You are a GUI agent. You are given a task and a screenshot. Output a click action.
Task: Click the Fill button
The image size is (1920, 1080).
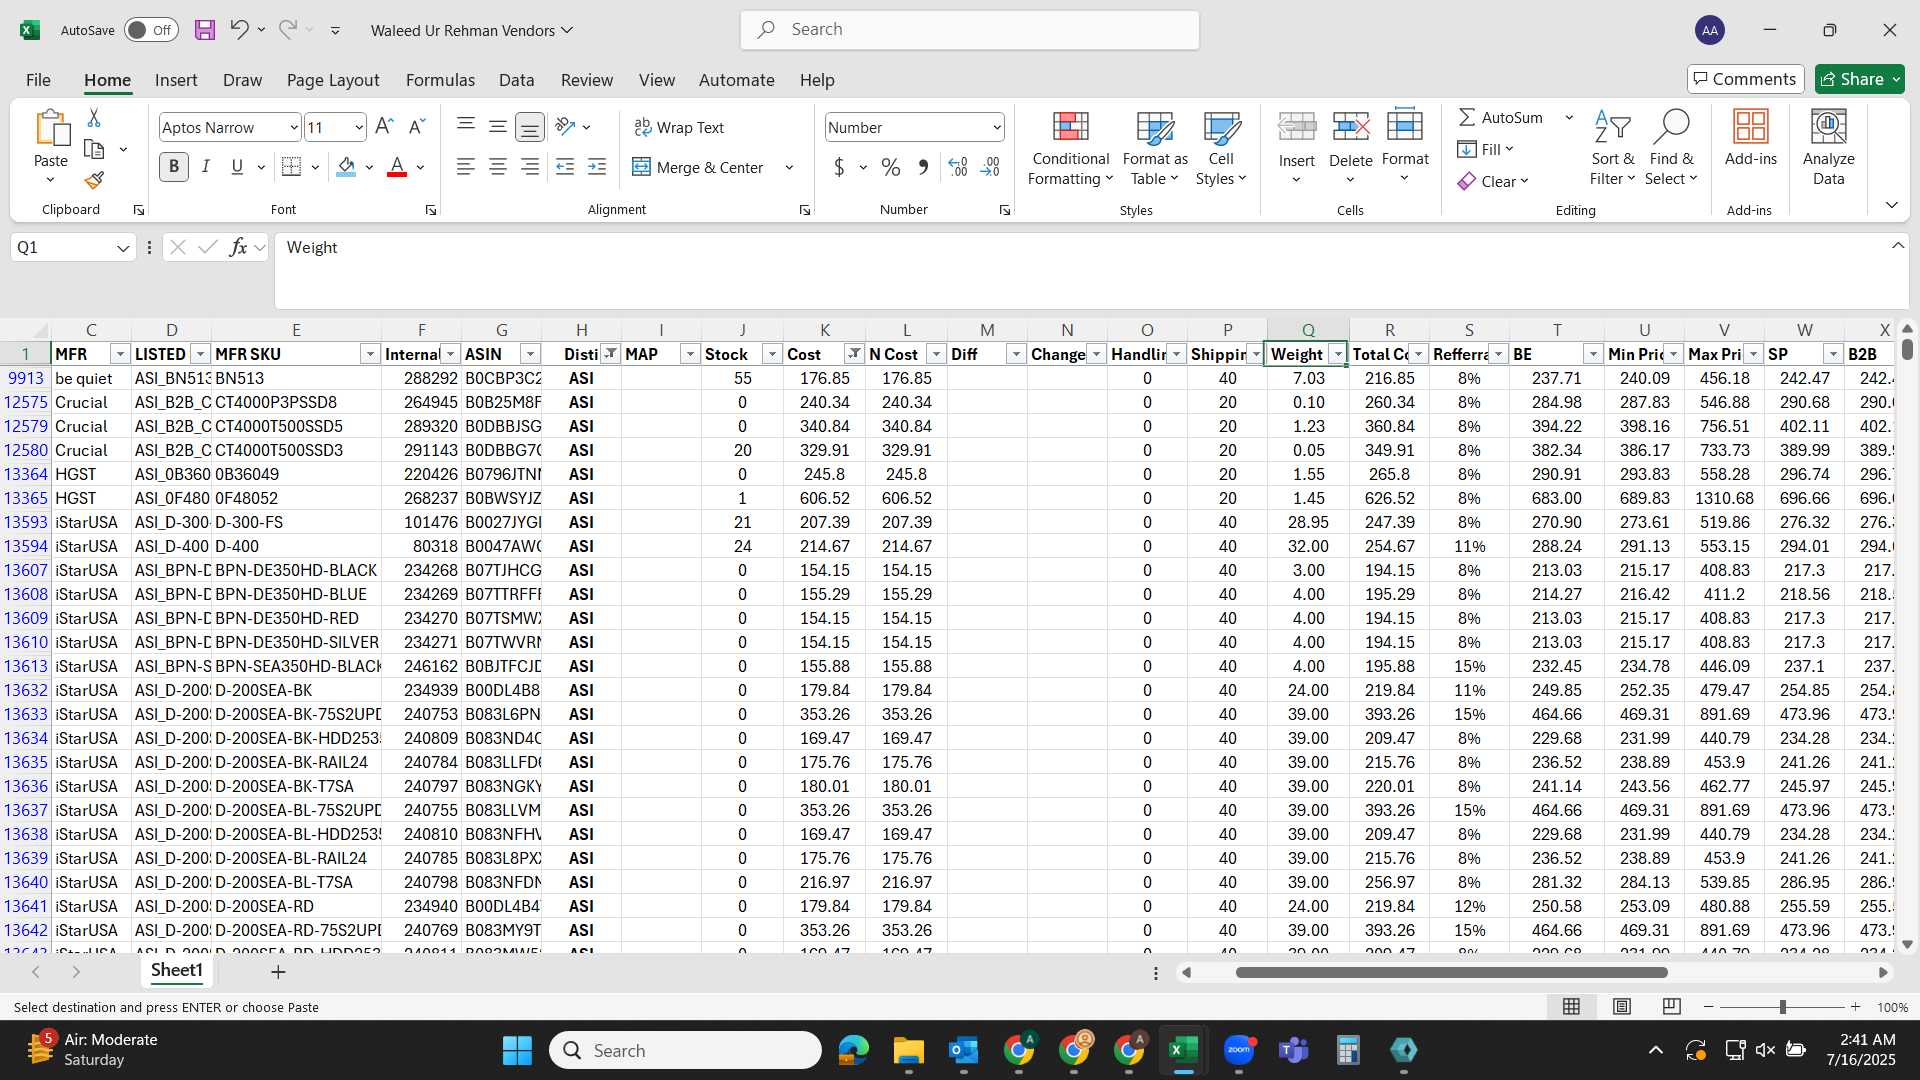1485,149
